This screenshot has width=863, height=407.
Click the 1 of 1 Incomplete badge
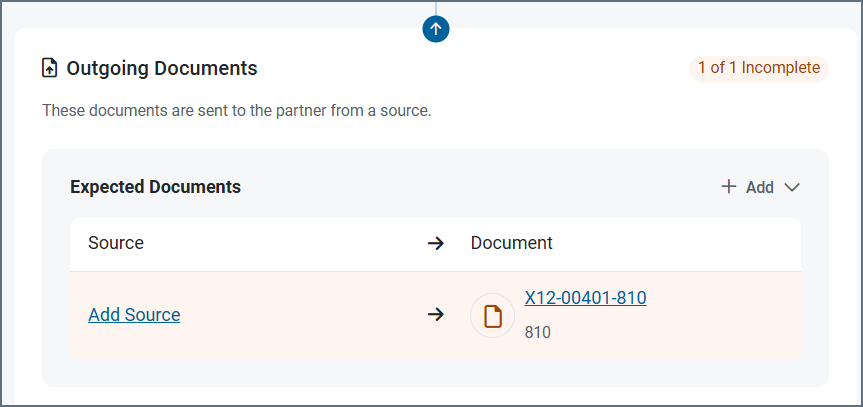(758, 68)
